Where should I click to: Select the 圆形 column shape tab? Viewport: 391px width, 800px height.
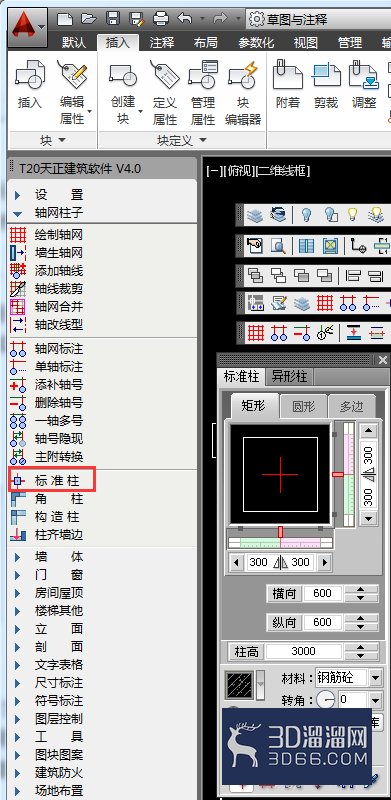303,407
